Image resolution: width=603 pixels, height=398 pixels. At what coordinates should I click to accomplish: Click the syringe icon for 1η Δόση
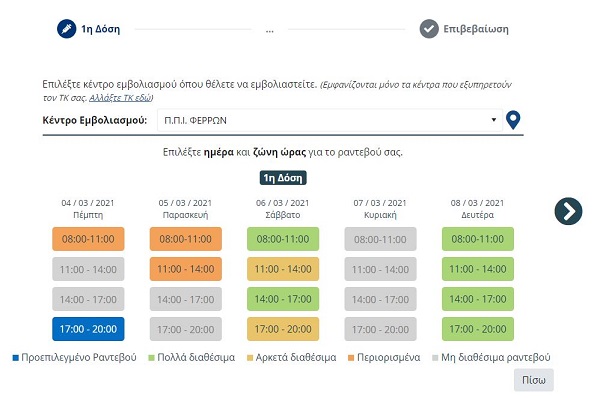point(67,29)
